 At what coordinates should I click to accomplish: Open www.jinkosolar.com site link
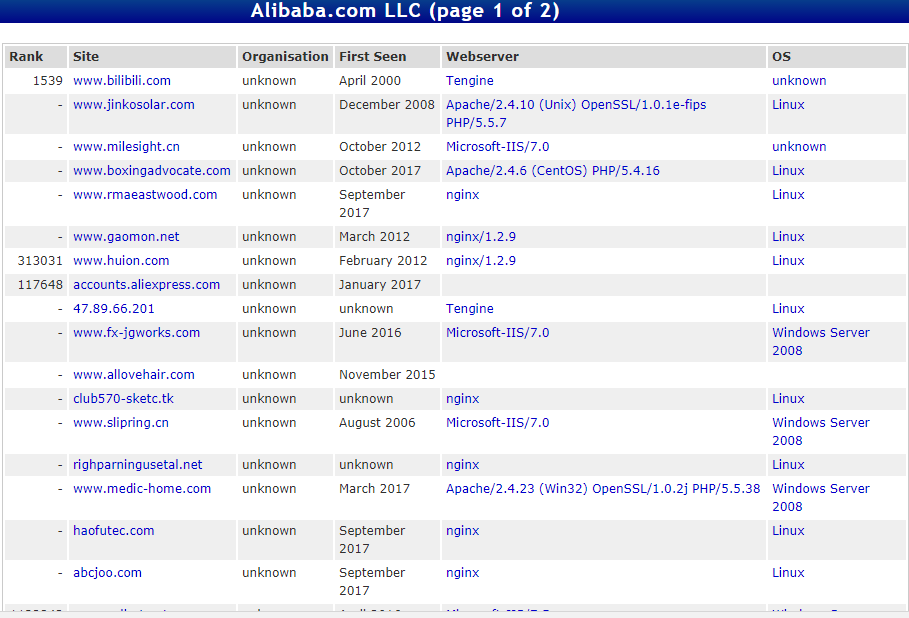[134, 105]
